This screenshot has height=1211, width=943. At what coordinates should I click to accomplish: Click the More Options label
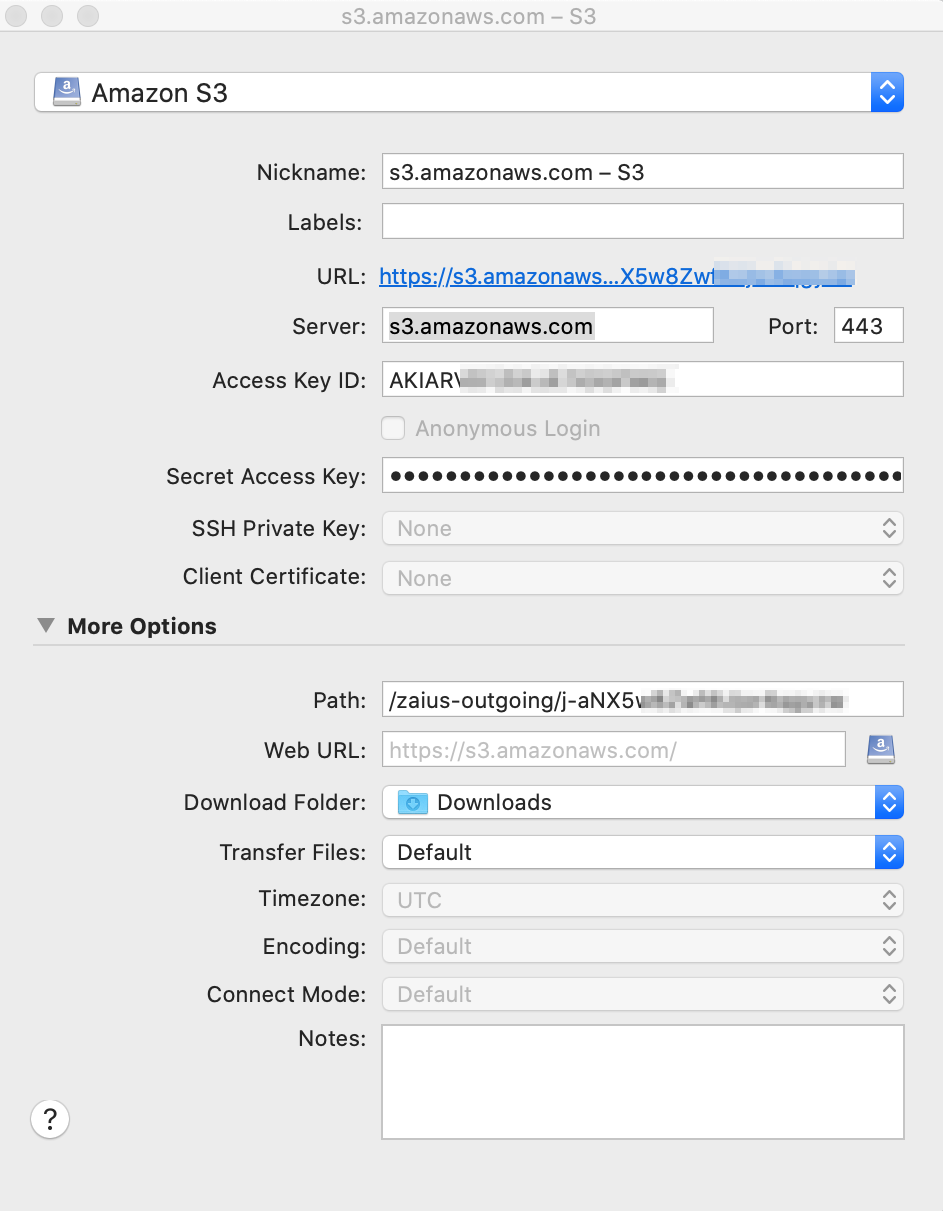tap(142, 626)
